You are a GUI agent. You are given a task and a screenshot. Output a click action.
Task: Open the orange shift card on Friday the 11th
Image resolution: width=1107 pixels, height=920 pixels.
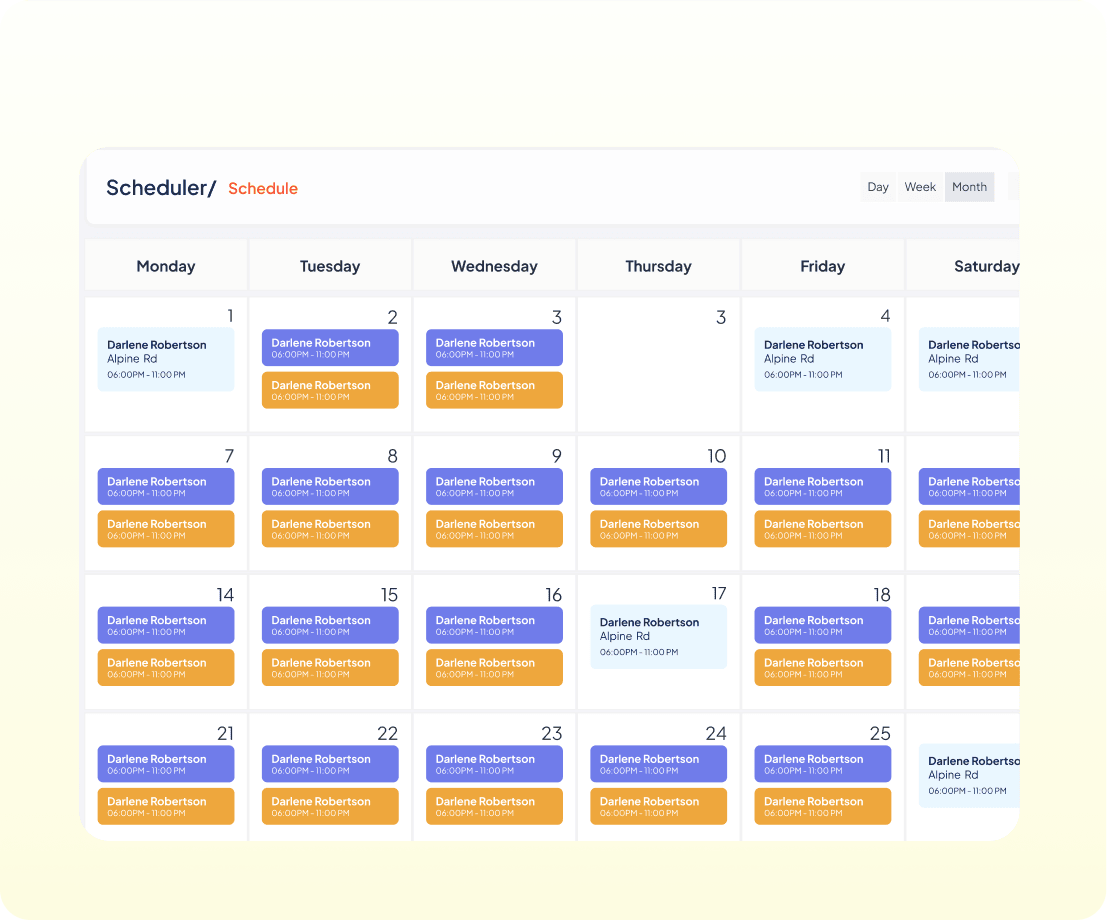pyautogui.click(x=822, y=529)
